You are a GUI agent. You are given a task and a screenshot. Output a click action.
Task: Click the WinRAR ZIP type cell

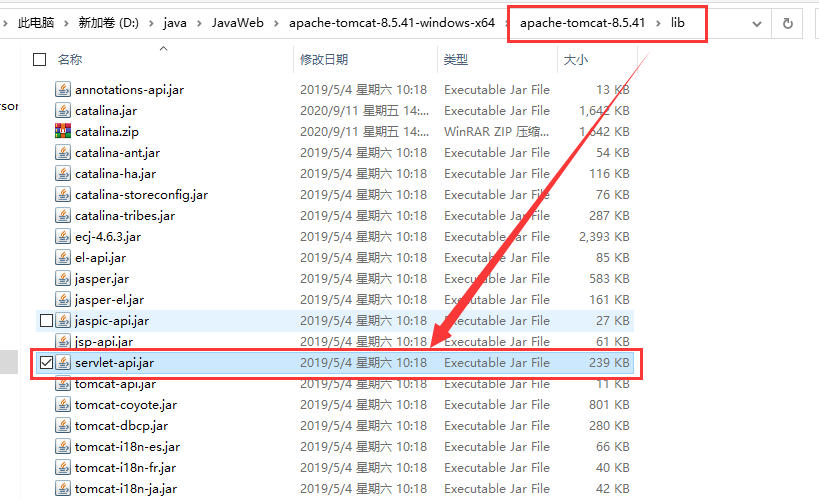(496, 132)
